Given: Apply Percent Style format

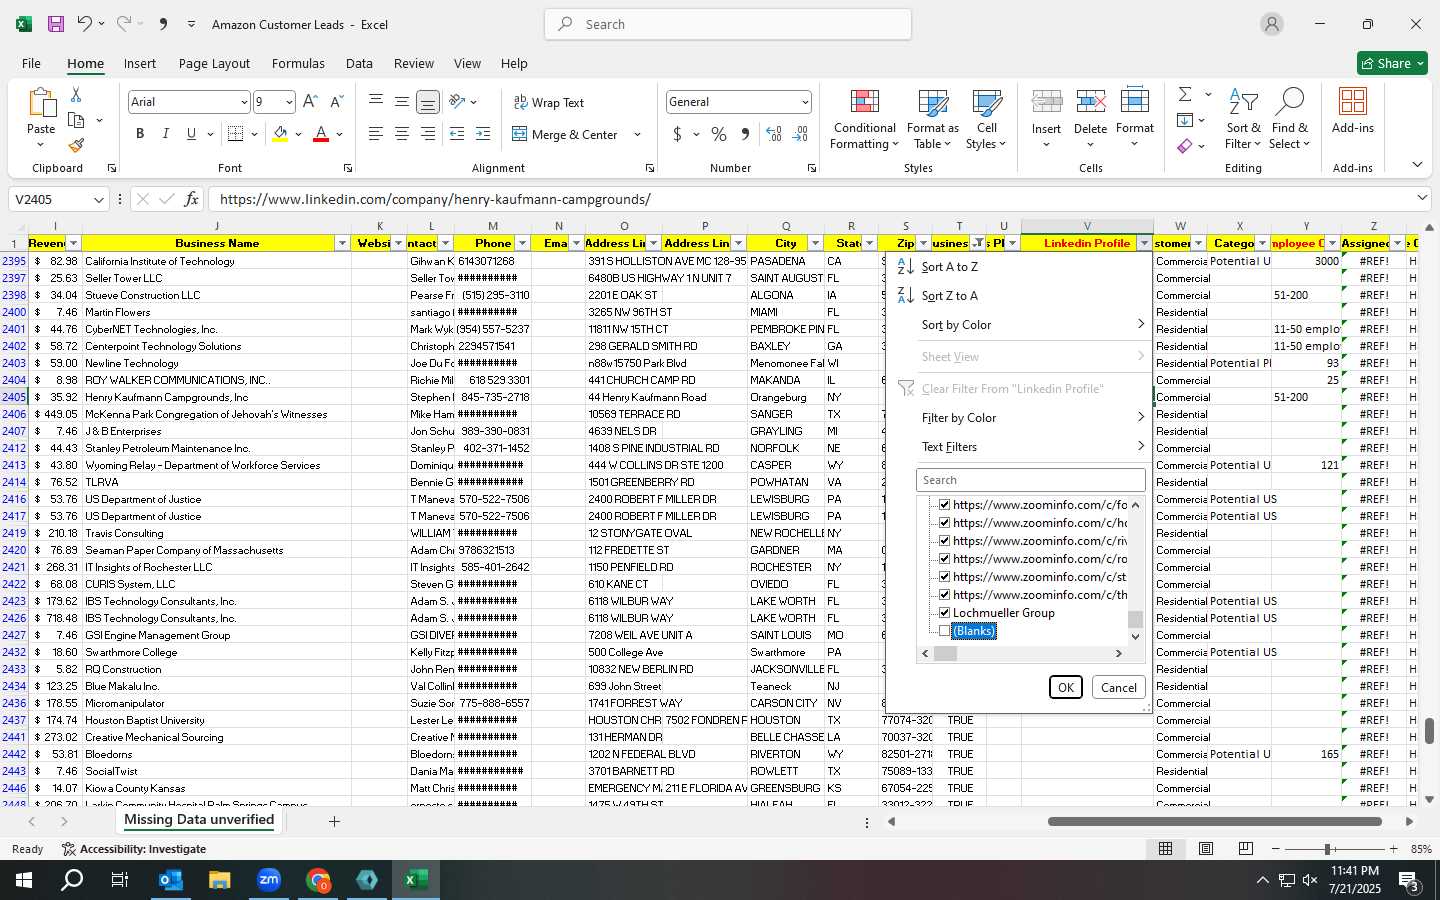Looking at the screenshot, I should [x=719, y=134].
